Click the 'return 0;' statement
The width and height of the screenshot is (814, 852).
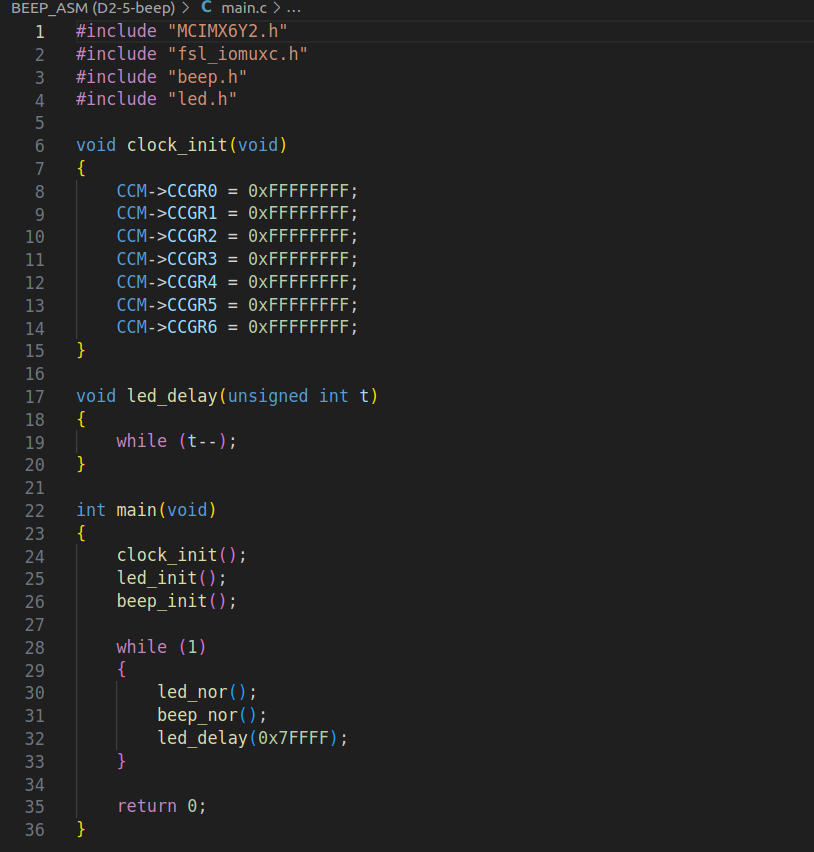tap(161, 806)
